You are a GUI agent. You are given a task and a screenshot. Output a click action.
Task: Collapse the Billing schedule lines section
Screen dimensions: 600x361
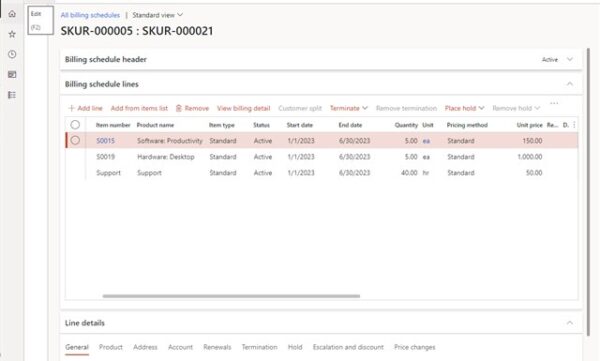point(570,84)
